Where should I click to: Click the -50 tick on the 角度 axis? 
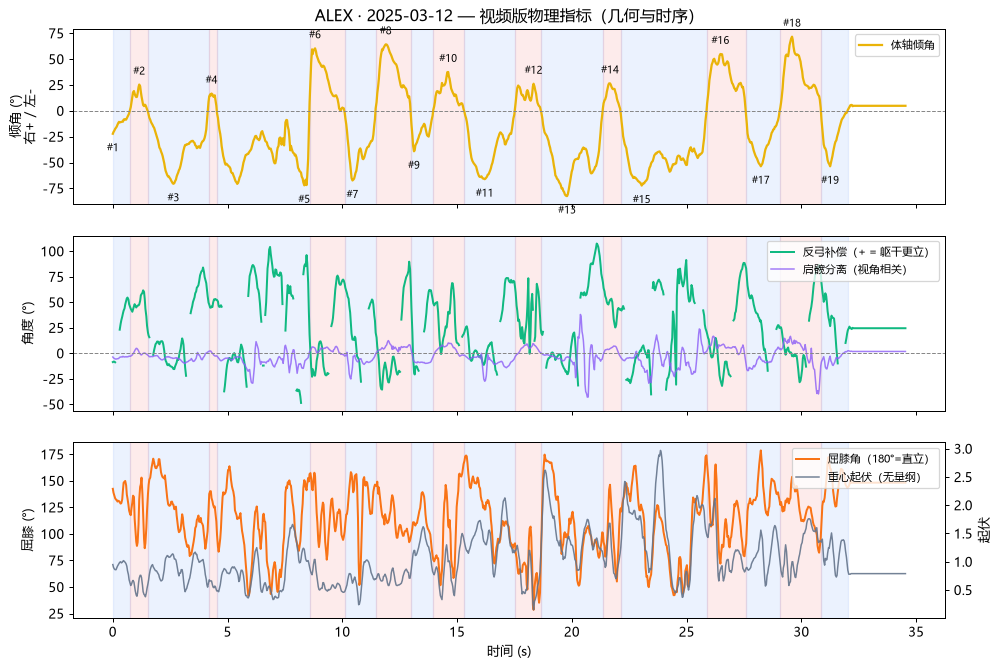pyautogui.click(x=52, y=405)
